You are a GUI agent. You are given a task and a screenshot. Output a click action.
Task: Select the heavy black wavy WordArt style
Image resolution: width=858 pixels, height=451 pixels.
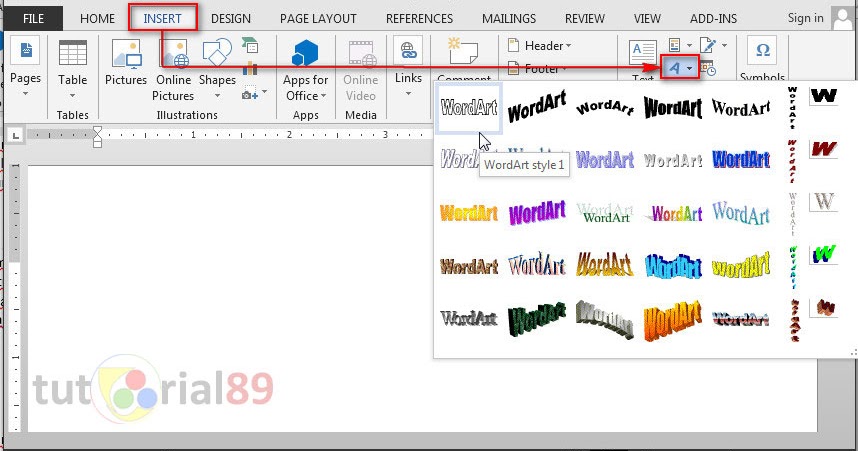673,108
